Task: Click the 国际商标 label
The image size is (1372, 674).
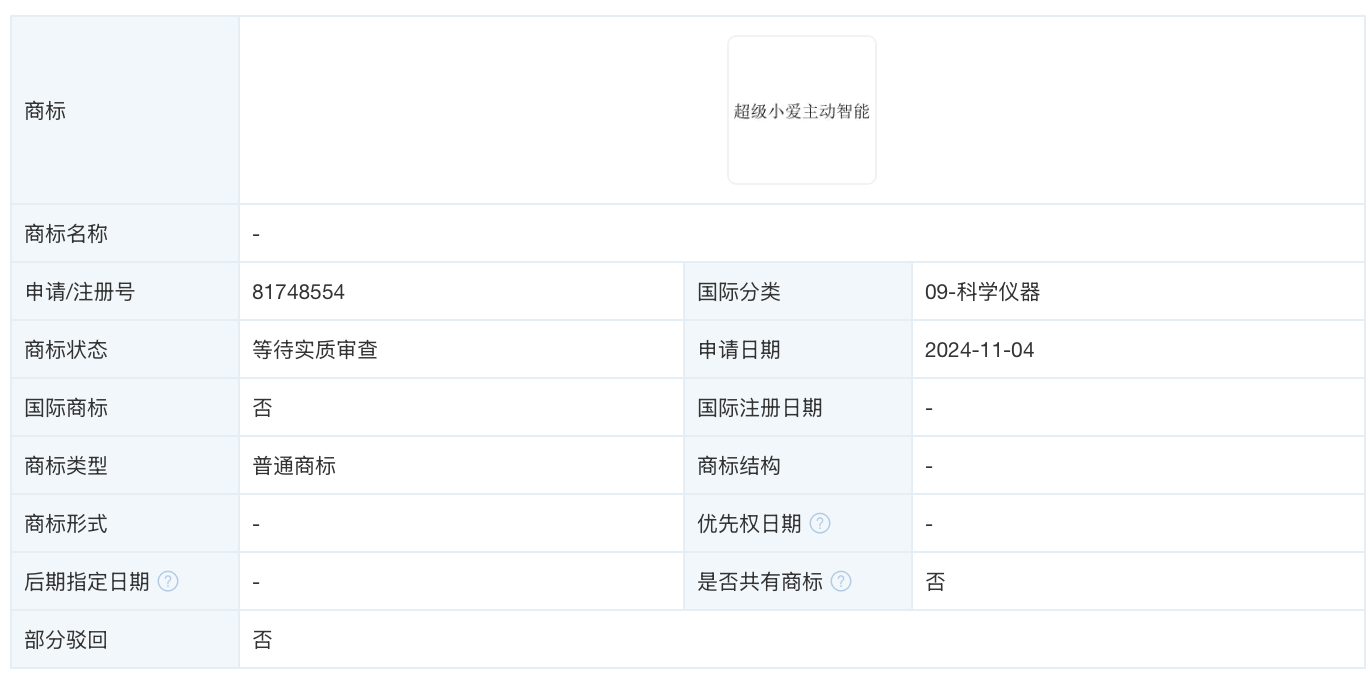Action: [66, 408]
